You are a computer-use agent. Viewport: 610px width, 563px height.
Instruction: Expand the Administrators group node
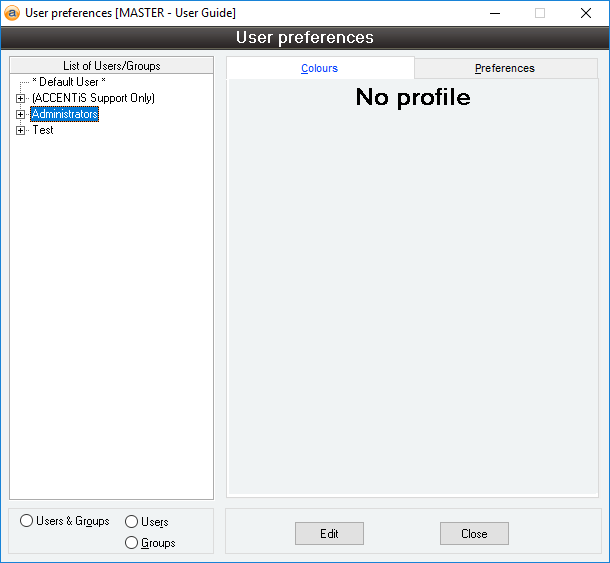point(20,114)
